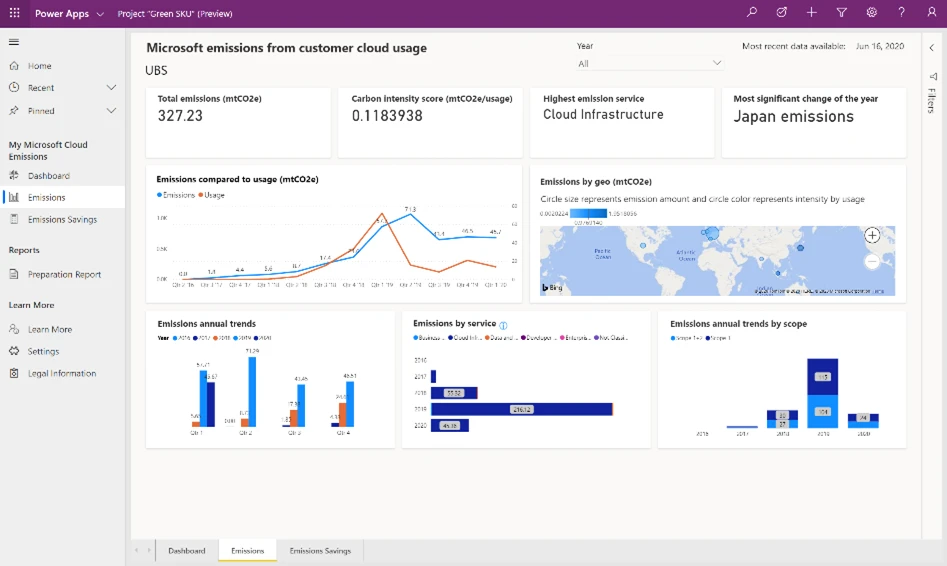Zoom in on the emissions map
The width and height of the screenshot is (947, 566).
point(872,235)
